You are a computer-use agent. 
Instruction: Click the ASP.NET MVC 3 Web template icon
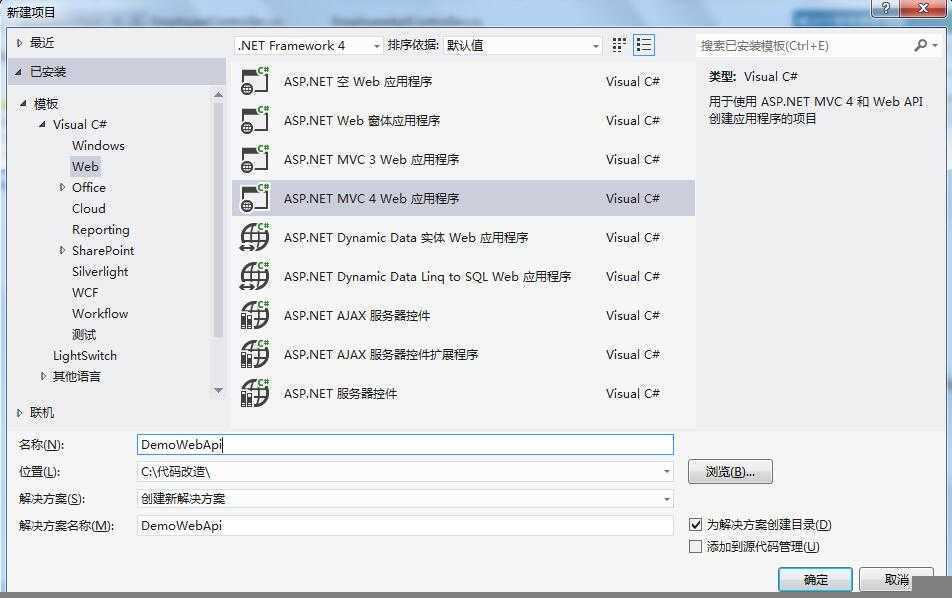point(255,159)
